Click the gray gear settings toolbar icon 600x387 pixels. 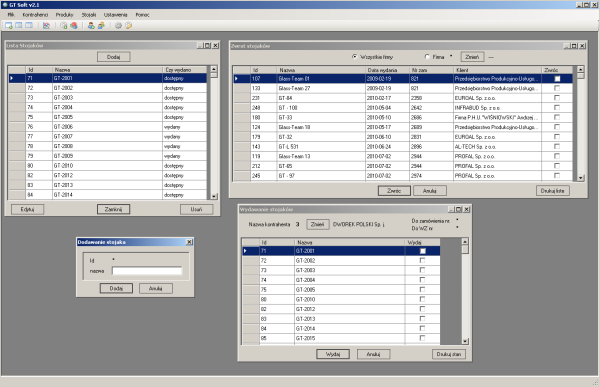pyautogui.click(x=118, y=26)
